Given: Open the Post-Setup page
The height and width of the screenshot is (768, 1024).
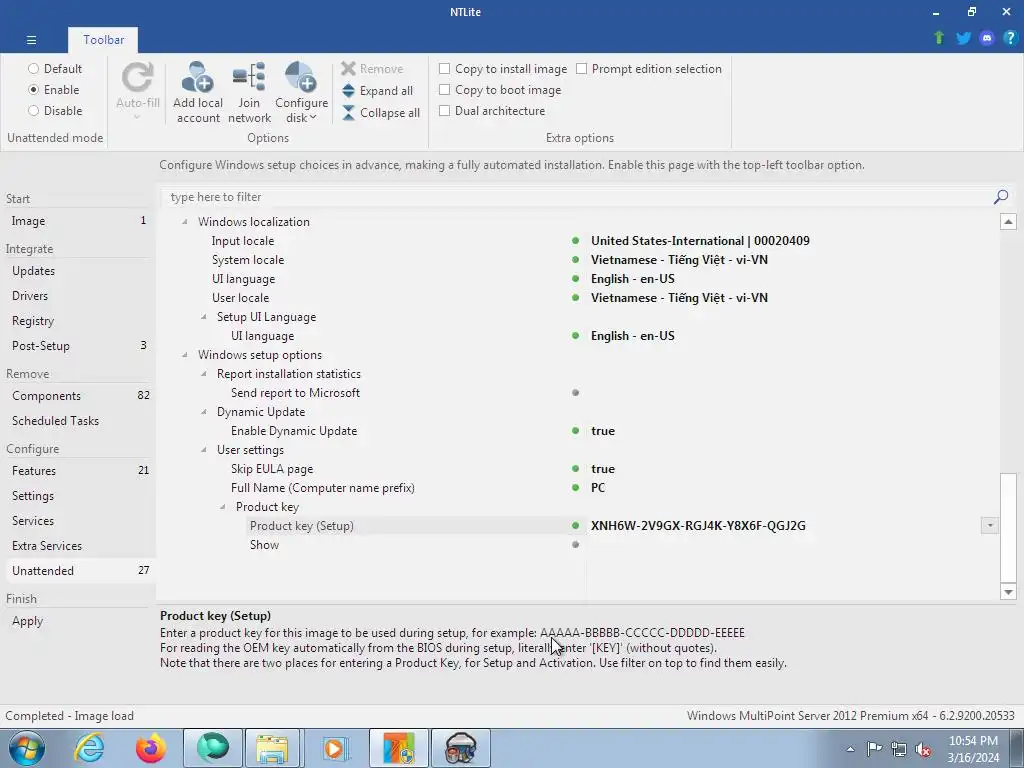Looking at the screenshot, I should pyautogui.click(x=78, y=345).
